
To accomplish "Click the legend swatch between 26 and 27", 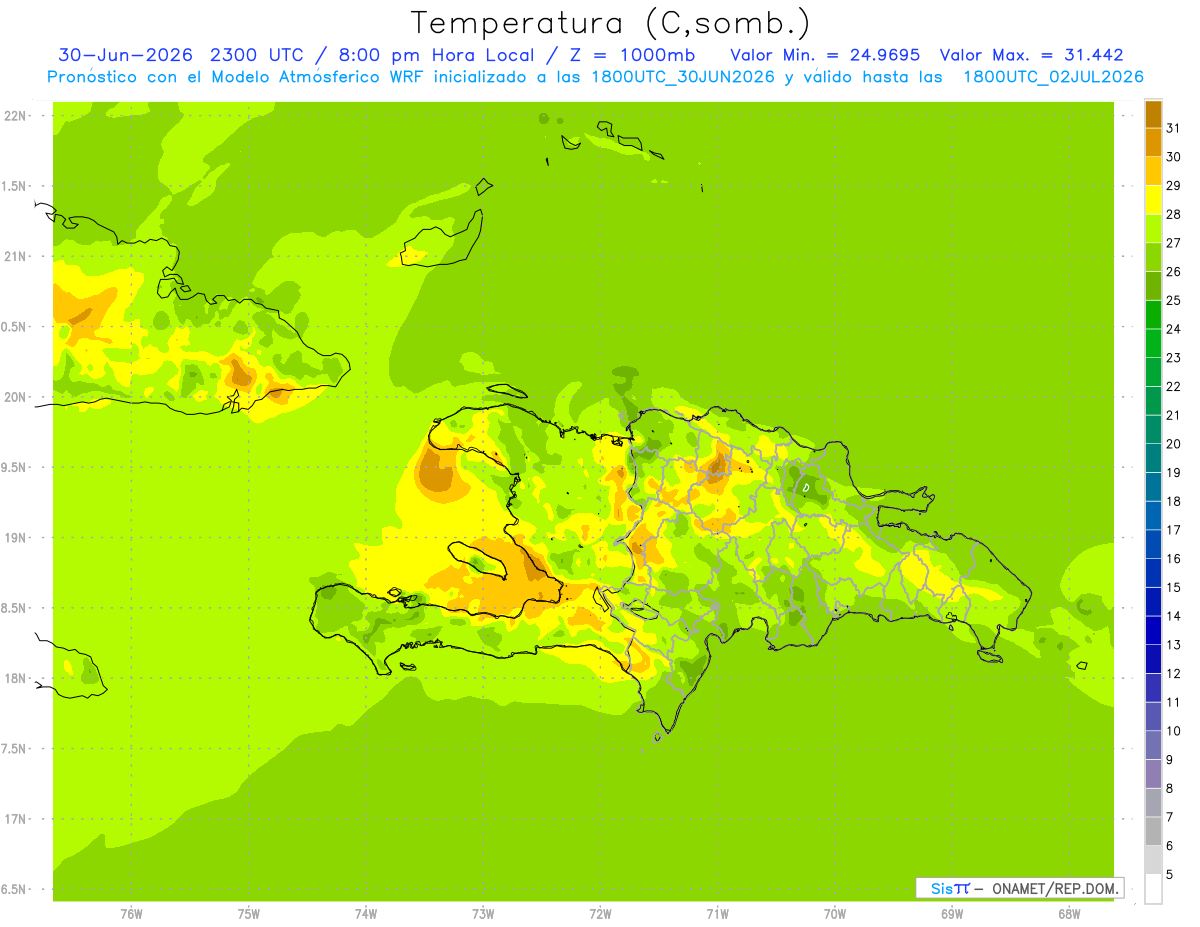I will coord(1153,258).
